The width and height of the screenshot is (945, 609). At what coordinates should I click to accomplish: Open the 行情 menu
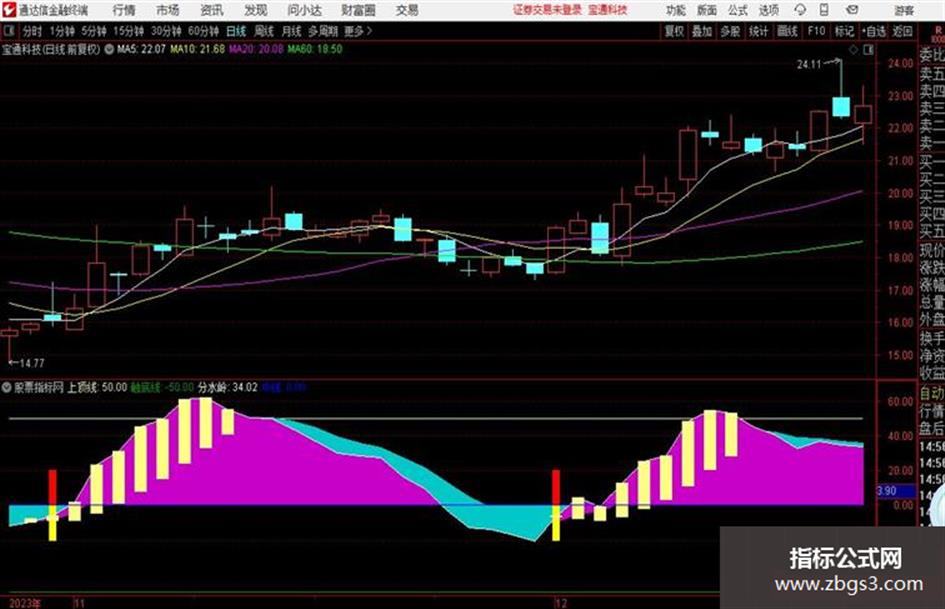[x=124, y=10]
